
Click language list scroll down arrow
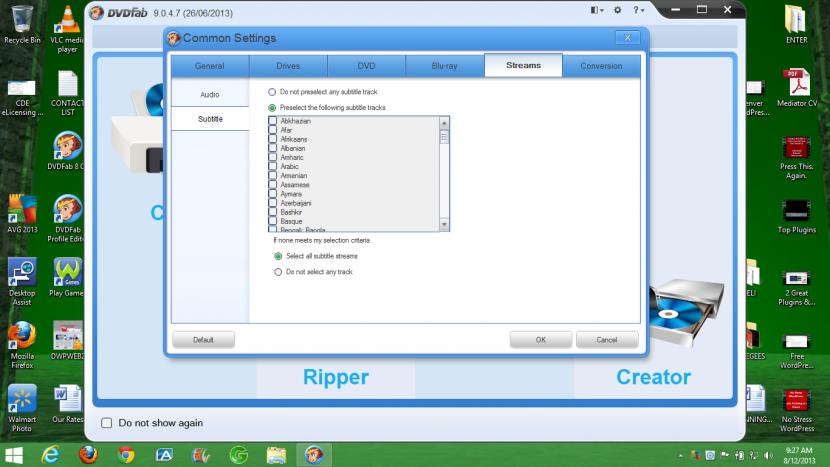(x=444, y=225)
